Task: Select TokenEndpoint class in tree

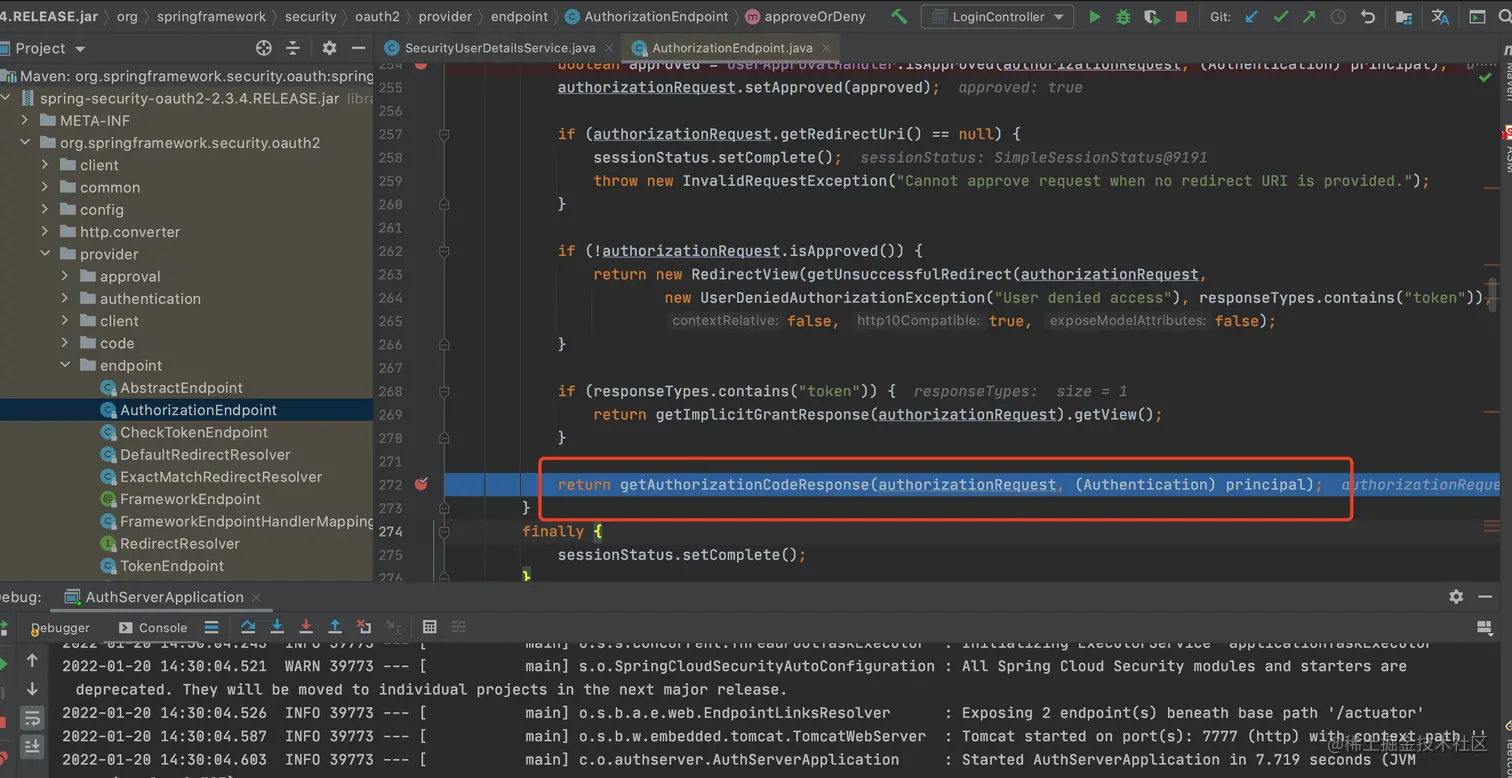Action: tap(172, 566)
